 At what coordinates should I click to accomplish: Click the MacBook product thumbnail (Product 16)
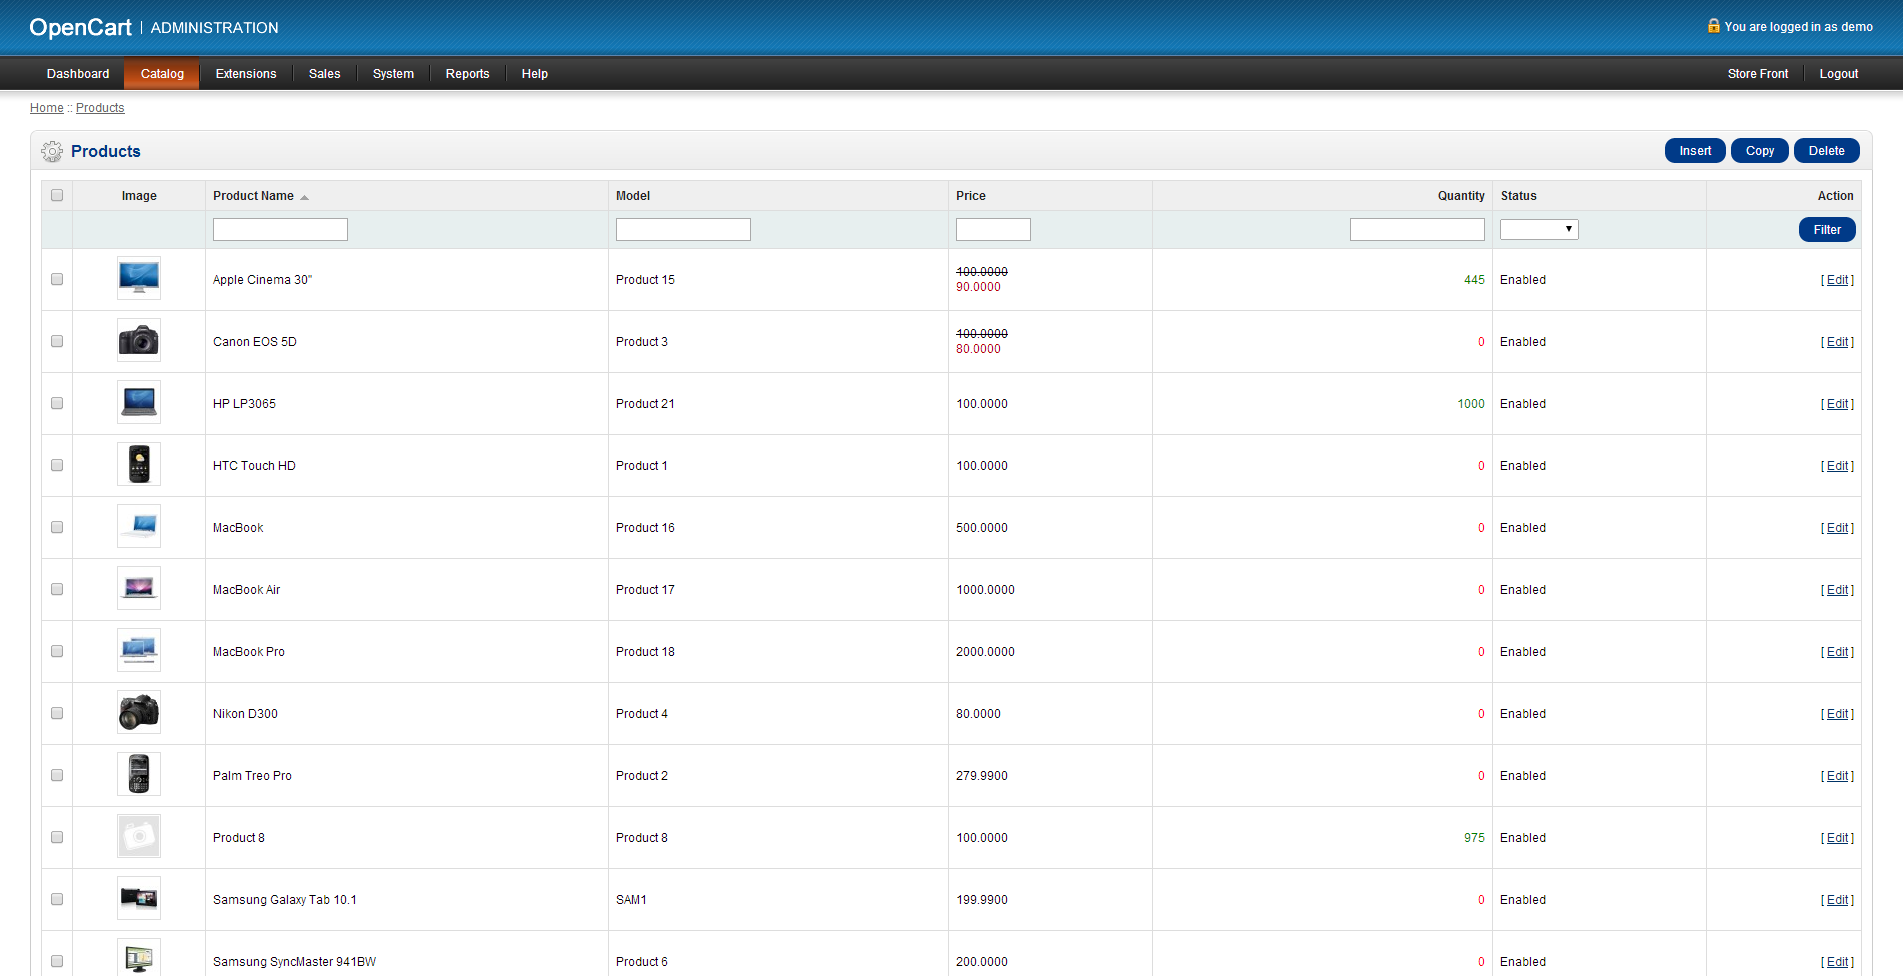[x=139, y=527]
